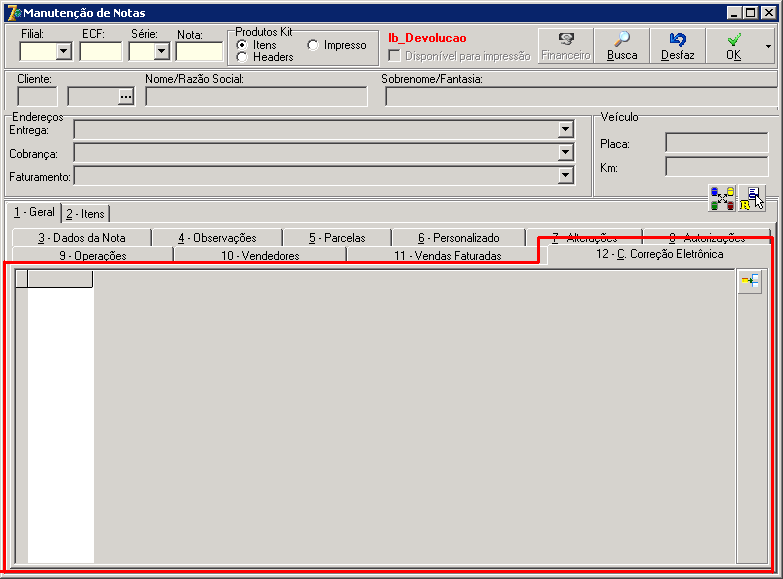Viewport: 783px width, 579px height.
Task: Click the Placa vehicle field
Action: pyautogui.click(x=717, y=143)
